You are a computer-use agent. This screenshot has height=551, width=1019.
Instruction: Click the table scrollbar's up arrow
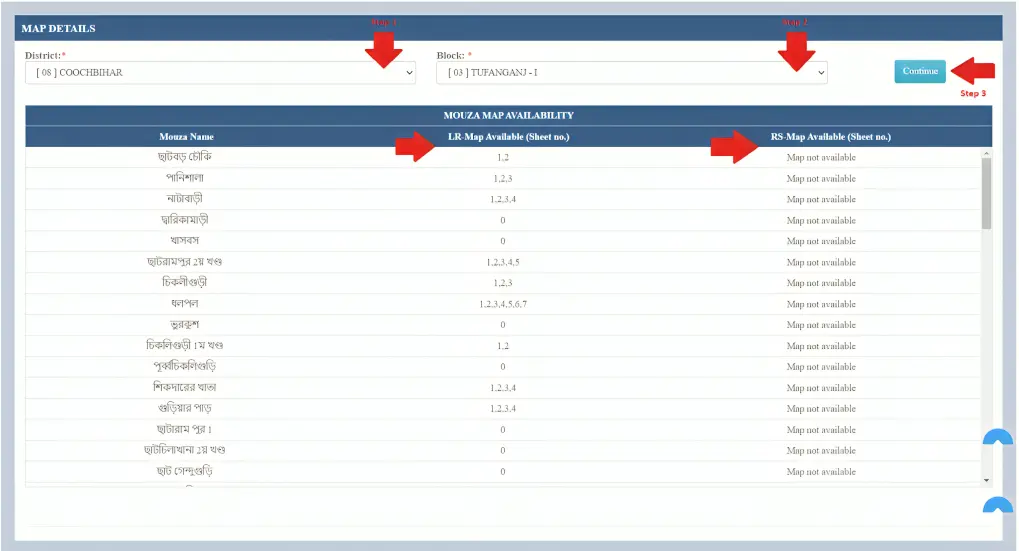(987, 153)
